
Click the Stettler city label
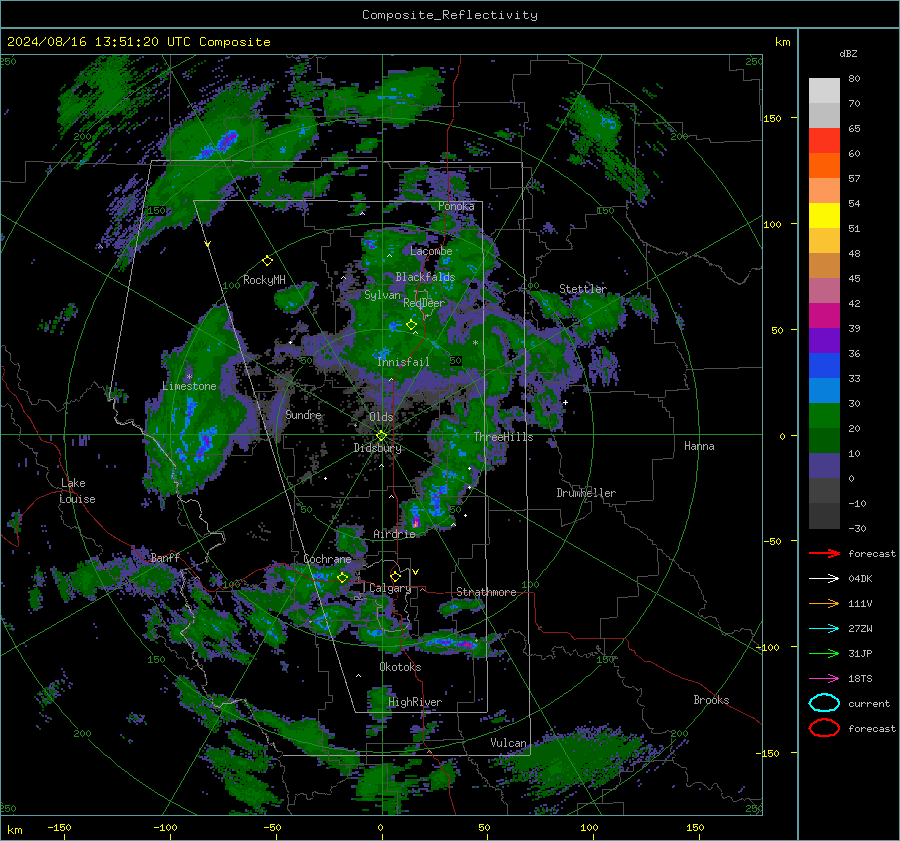583,289
